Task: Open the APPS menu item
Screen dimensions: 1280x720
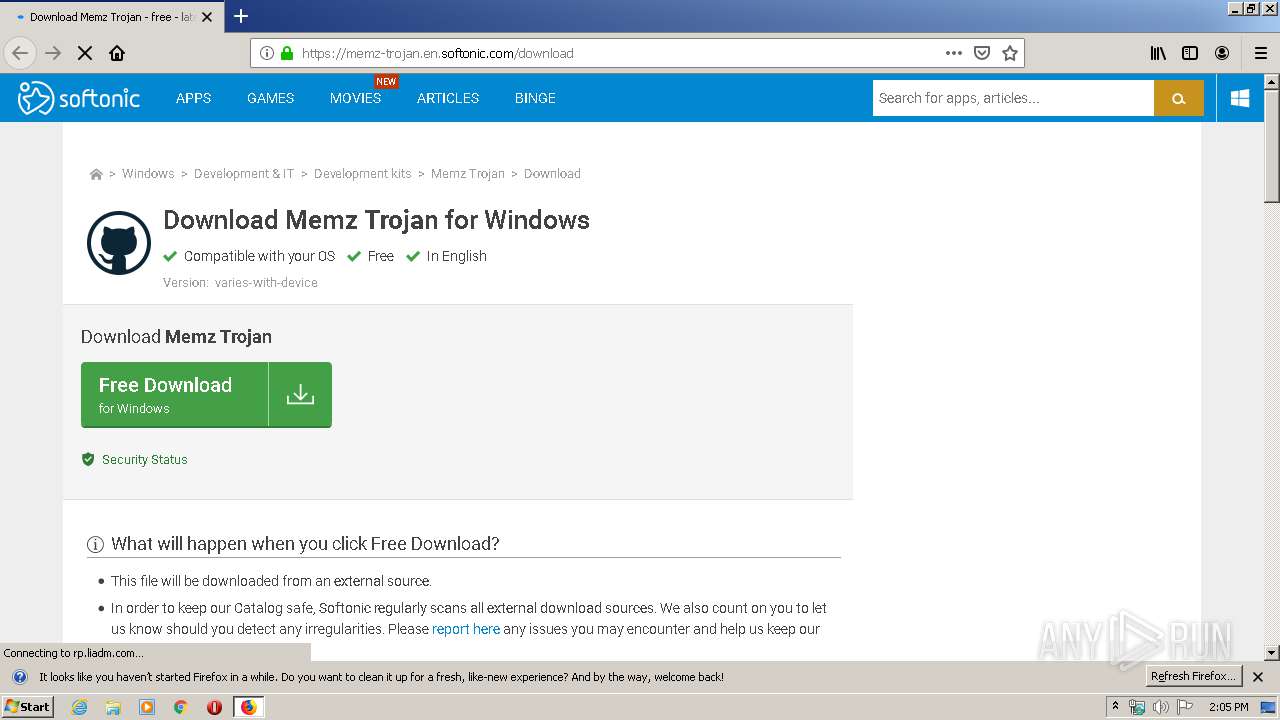Action: point(193,98)
